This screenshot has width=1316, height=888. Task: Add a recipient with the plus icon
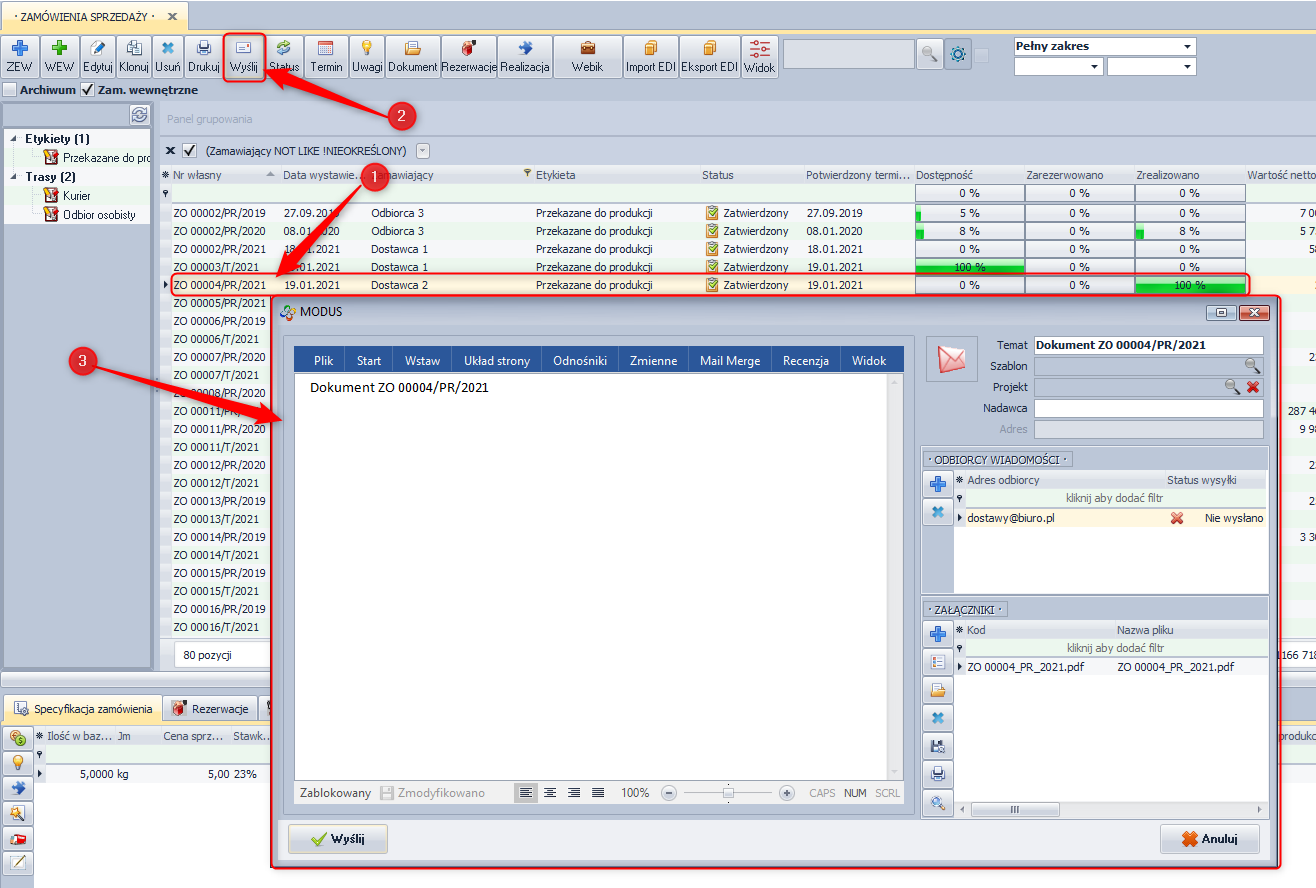tap(938, 484)
